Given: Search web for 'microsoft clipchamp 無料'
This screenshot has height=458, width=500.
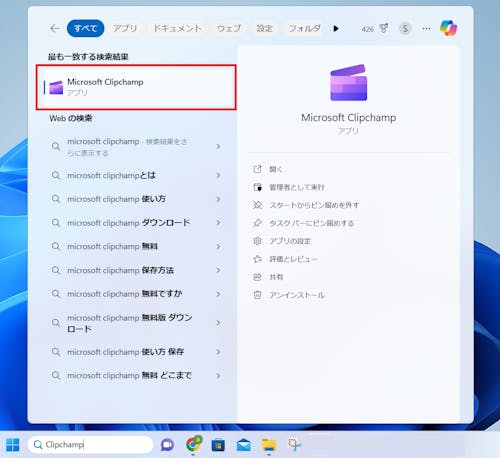Looking at the screenshot, I should [112, 246].
